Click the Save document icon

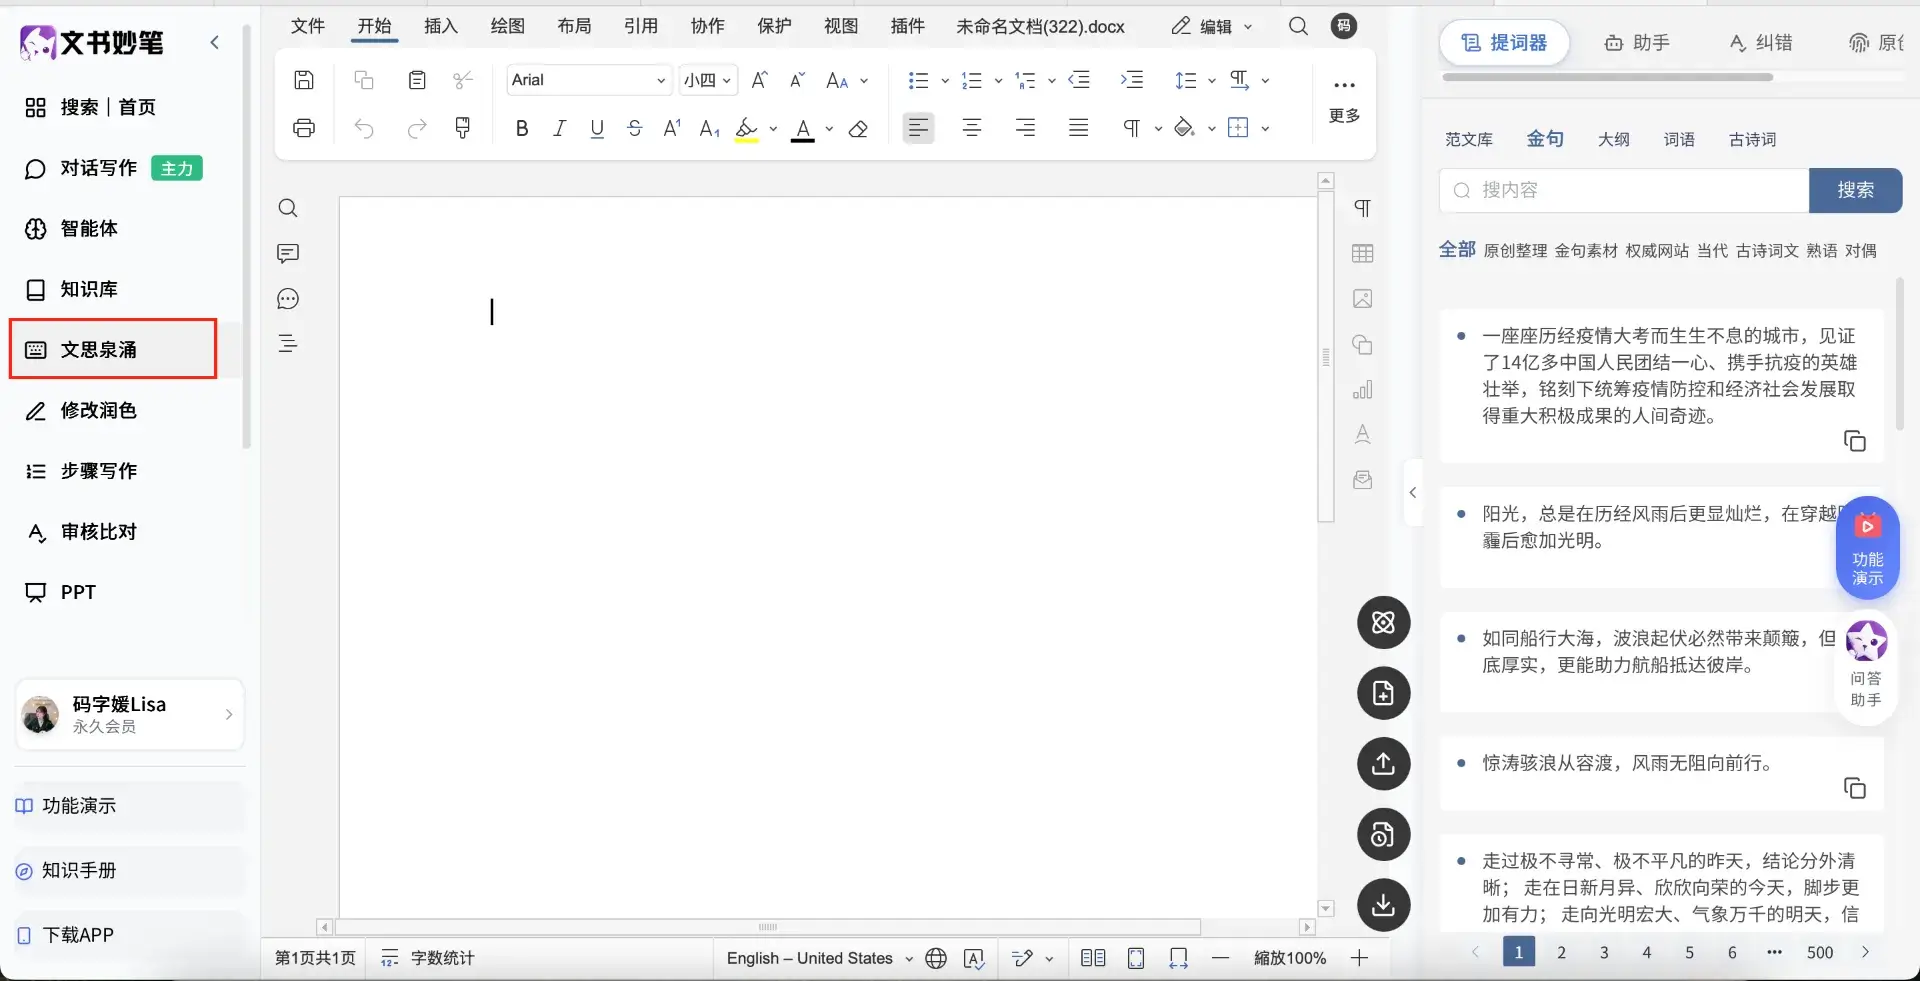pos(304,80)
